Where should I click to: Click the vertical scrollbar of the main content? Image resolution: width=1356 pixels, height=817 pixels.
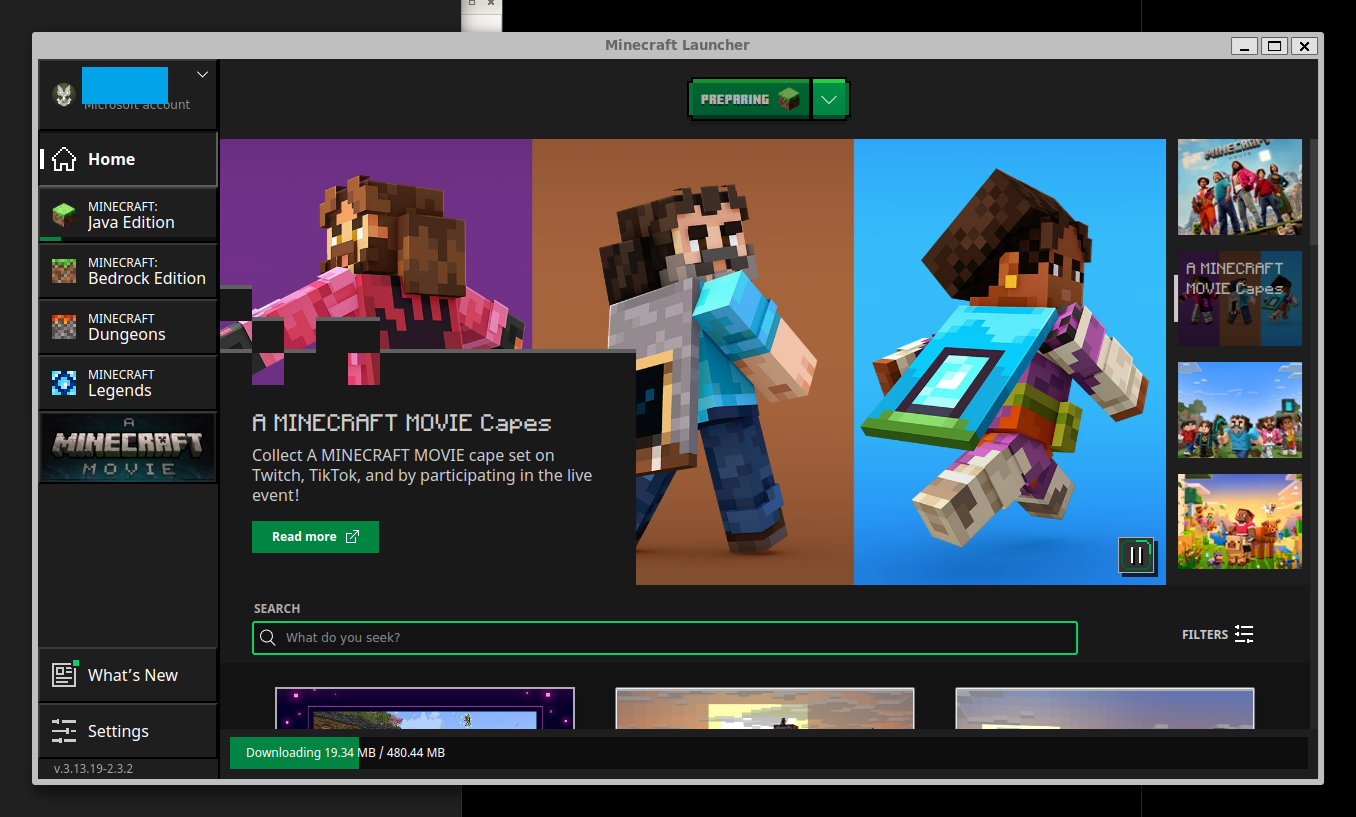coord(1314,192)
